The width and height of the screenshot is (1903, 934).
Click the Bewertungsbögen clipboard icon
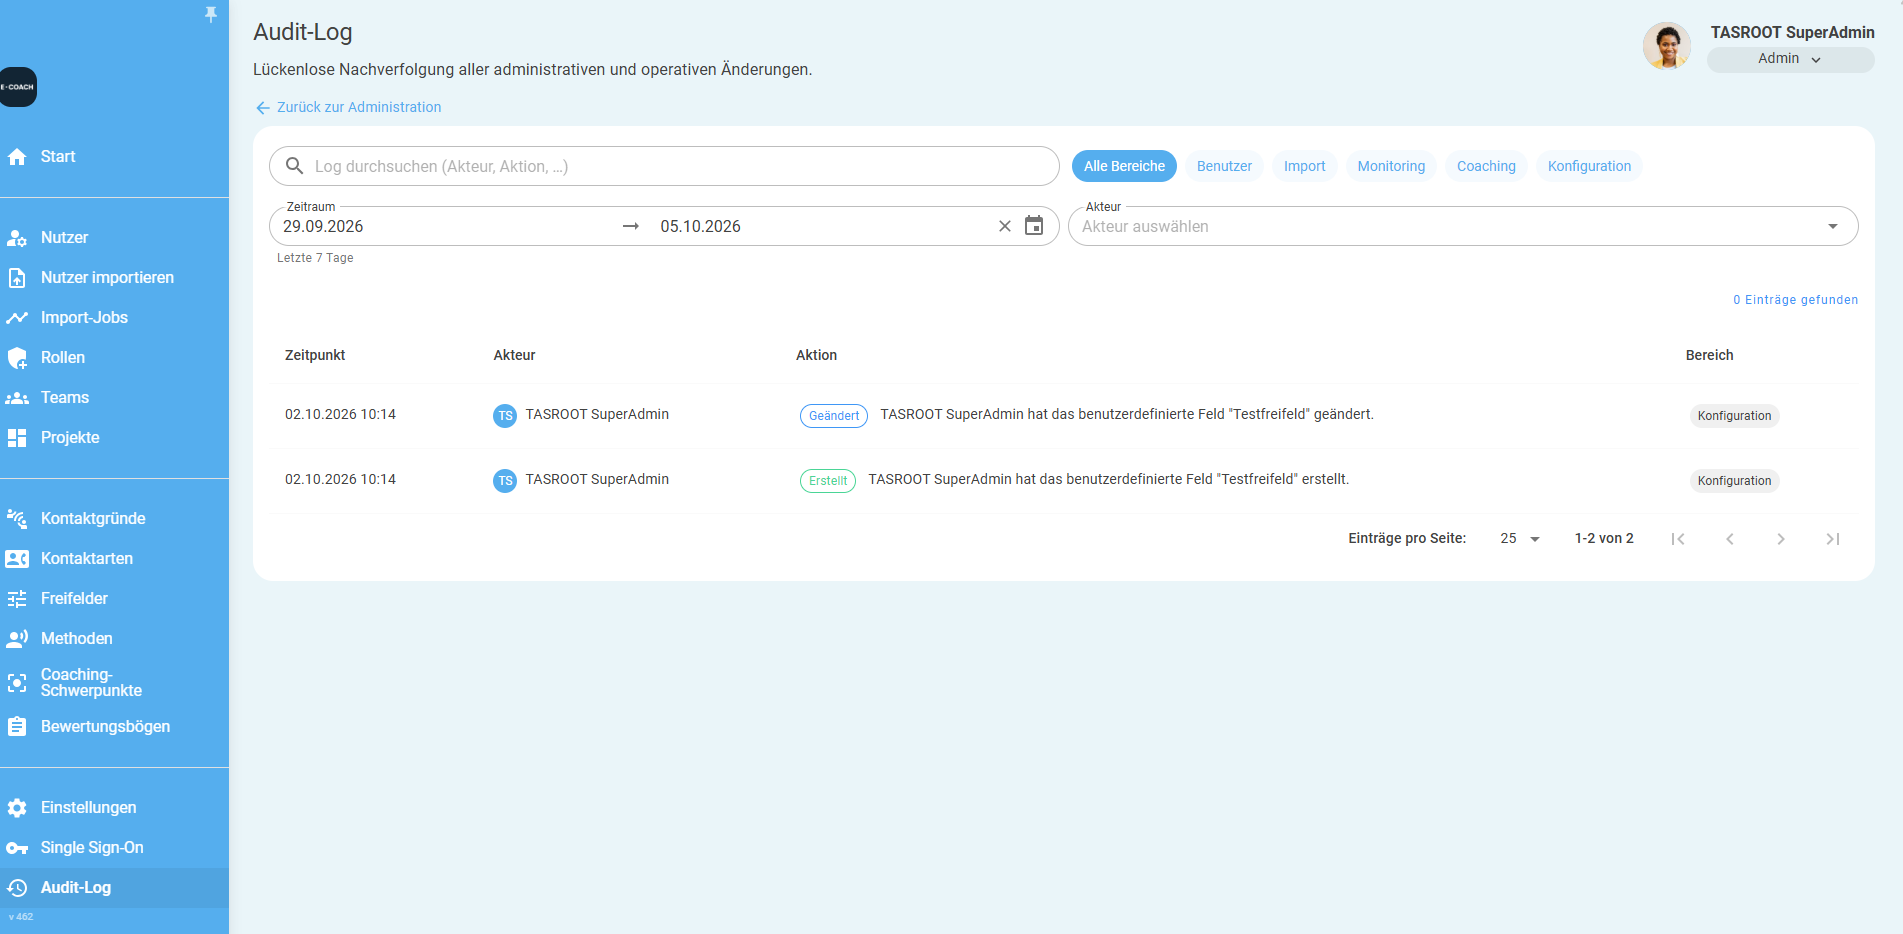17,727
